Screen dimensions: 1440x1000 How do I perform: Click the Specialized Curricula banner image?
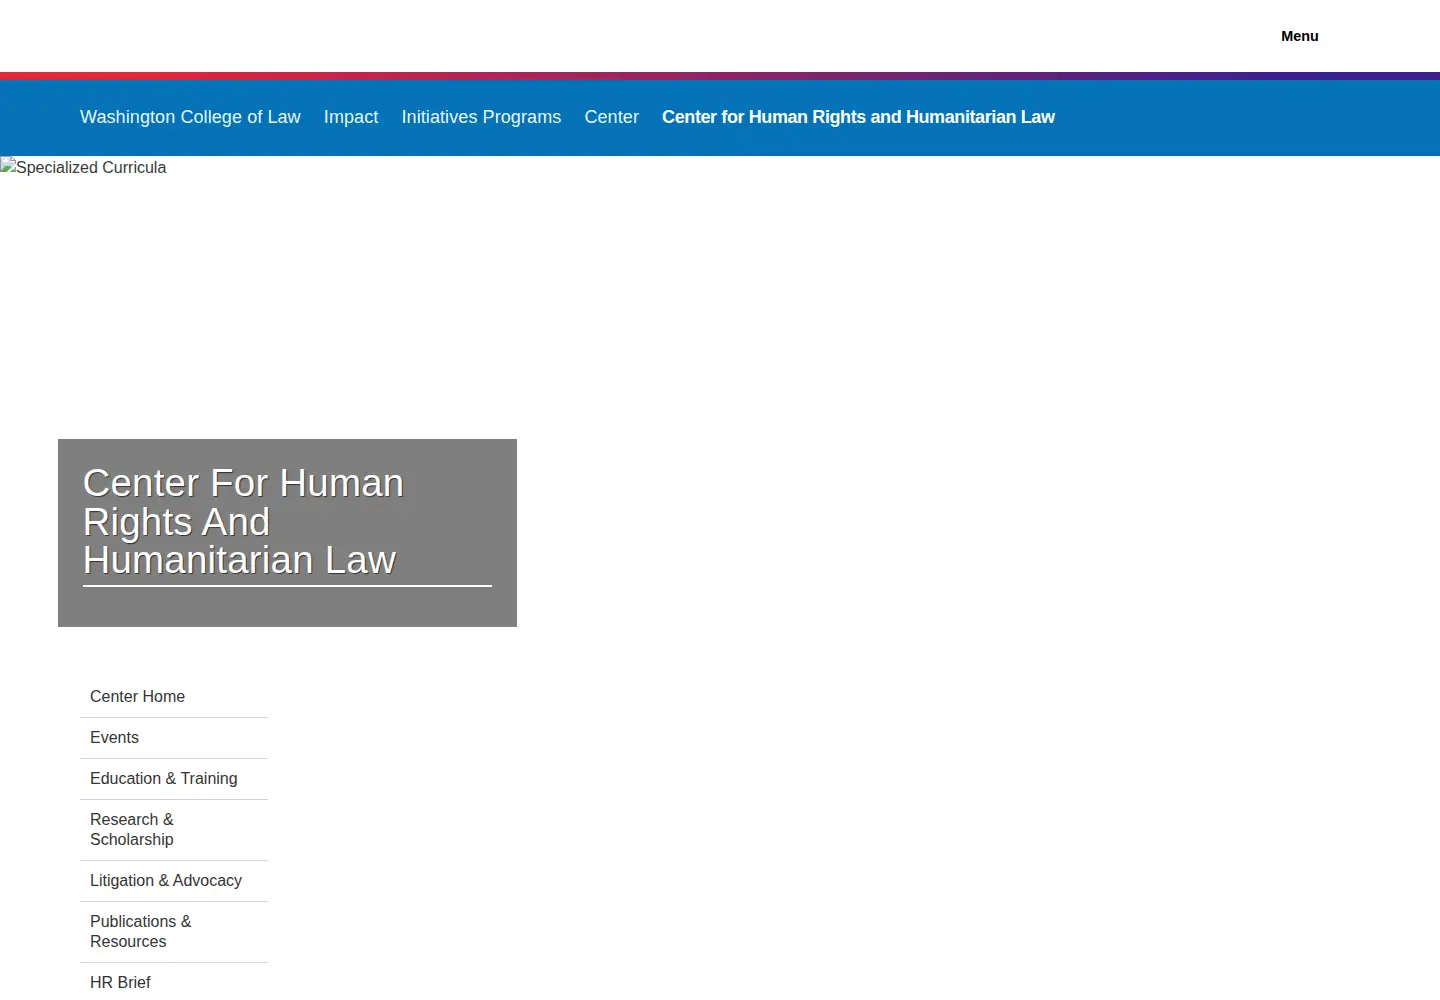point(84,167)
